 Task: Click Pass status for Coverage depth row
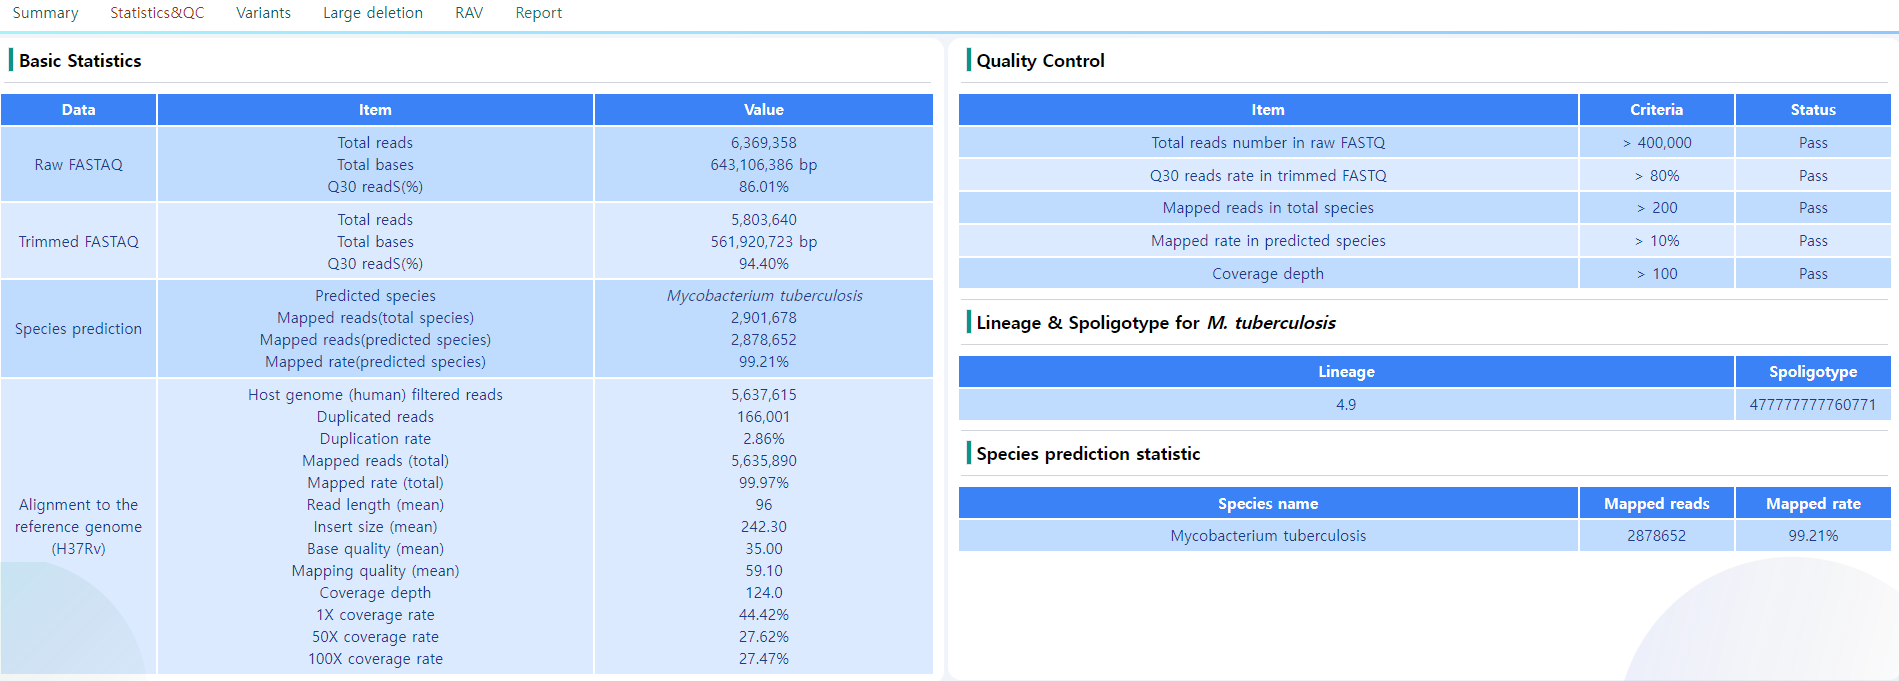(1813, 274)
